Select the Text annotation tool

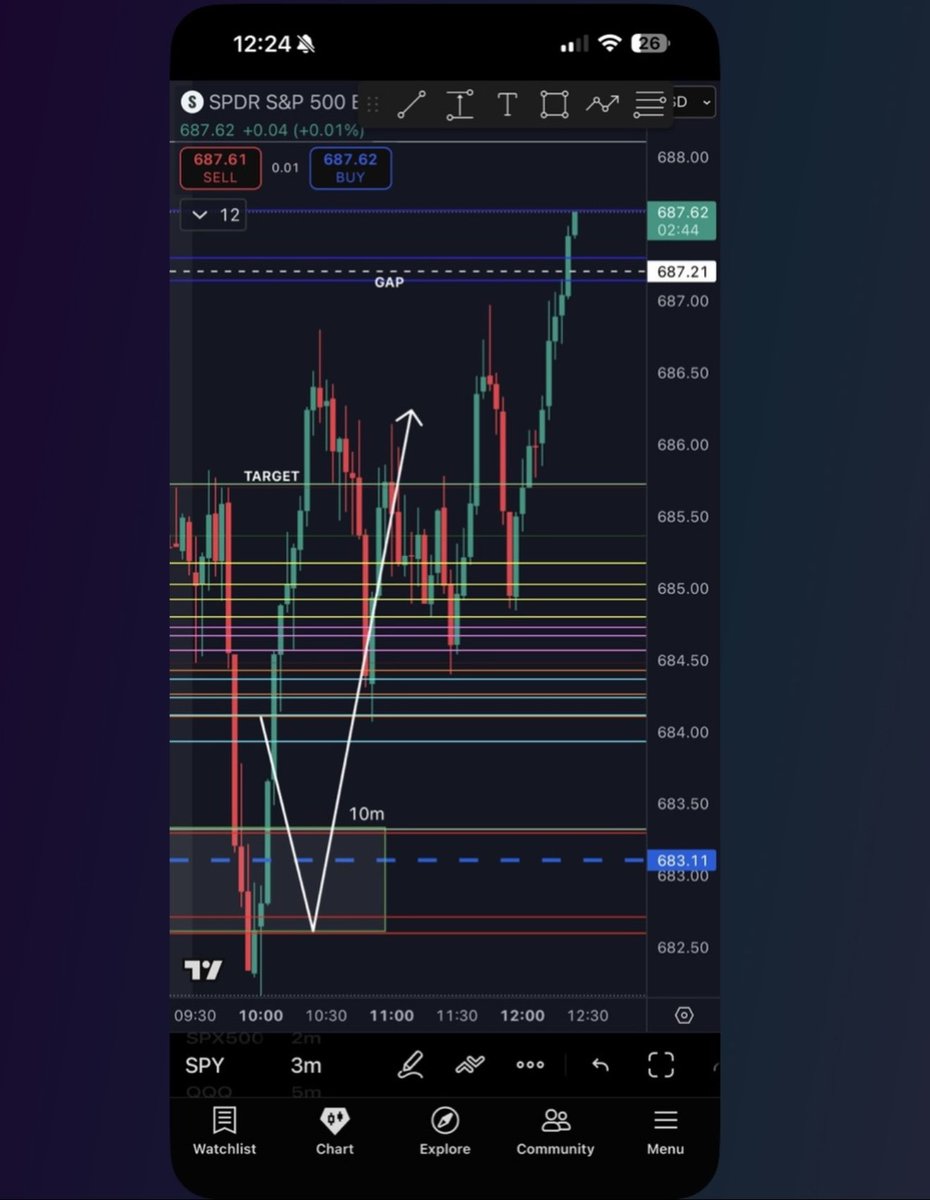507,103
